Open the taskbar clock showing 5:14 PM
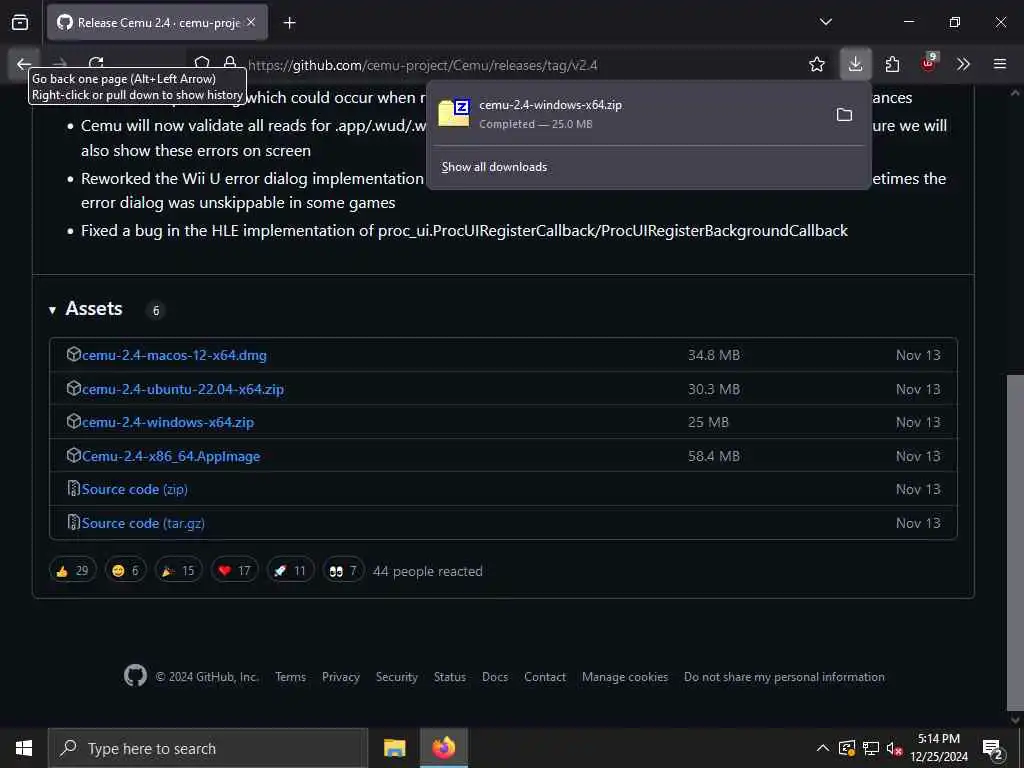Image resolution: width=1024 pixels, height=768 pixels. click(x=939, y=748)
